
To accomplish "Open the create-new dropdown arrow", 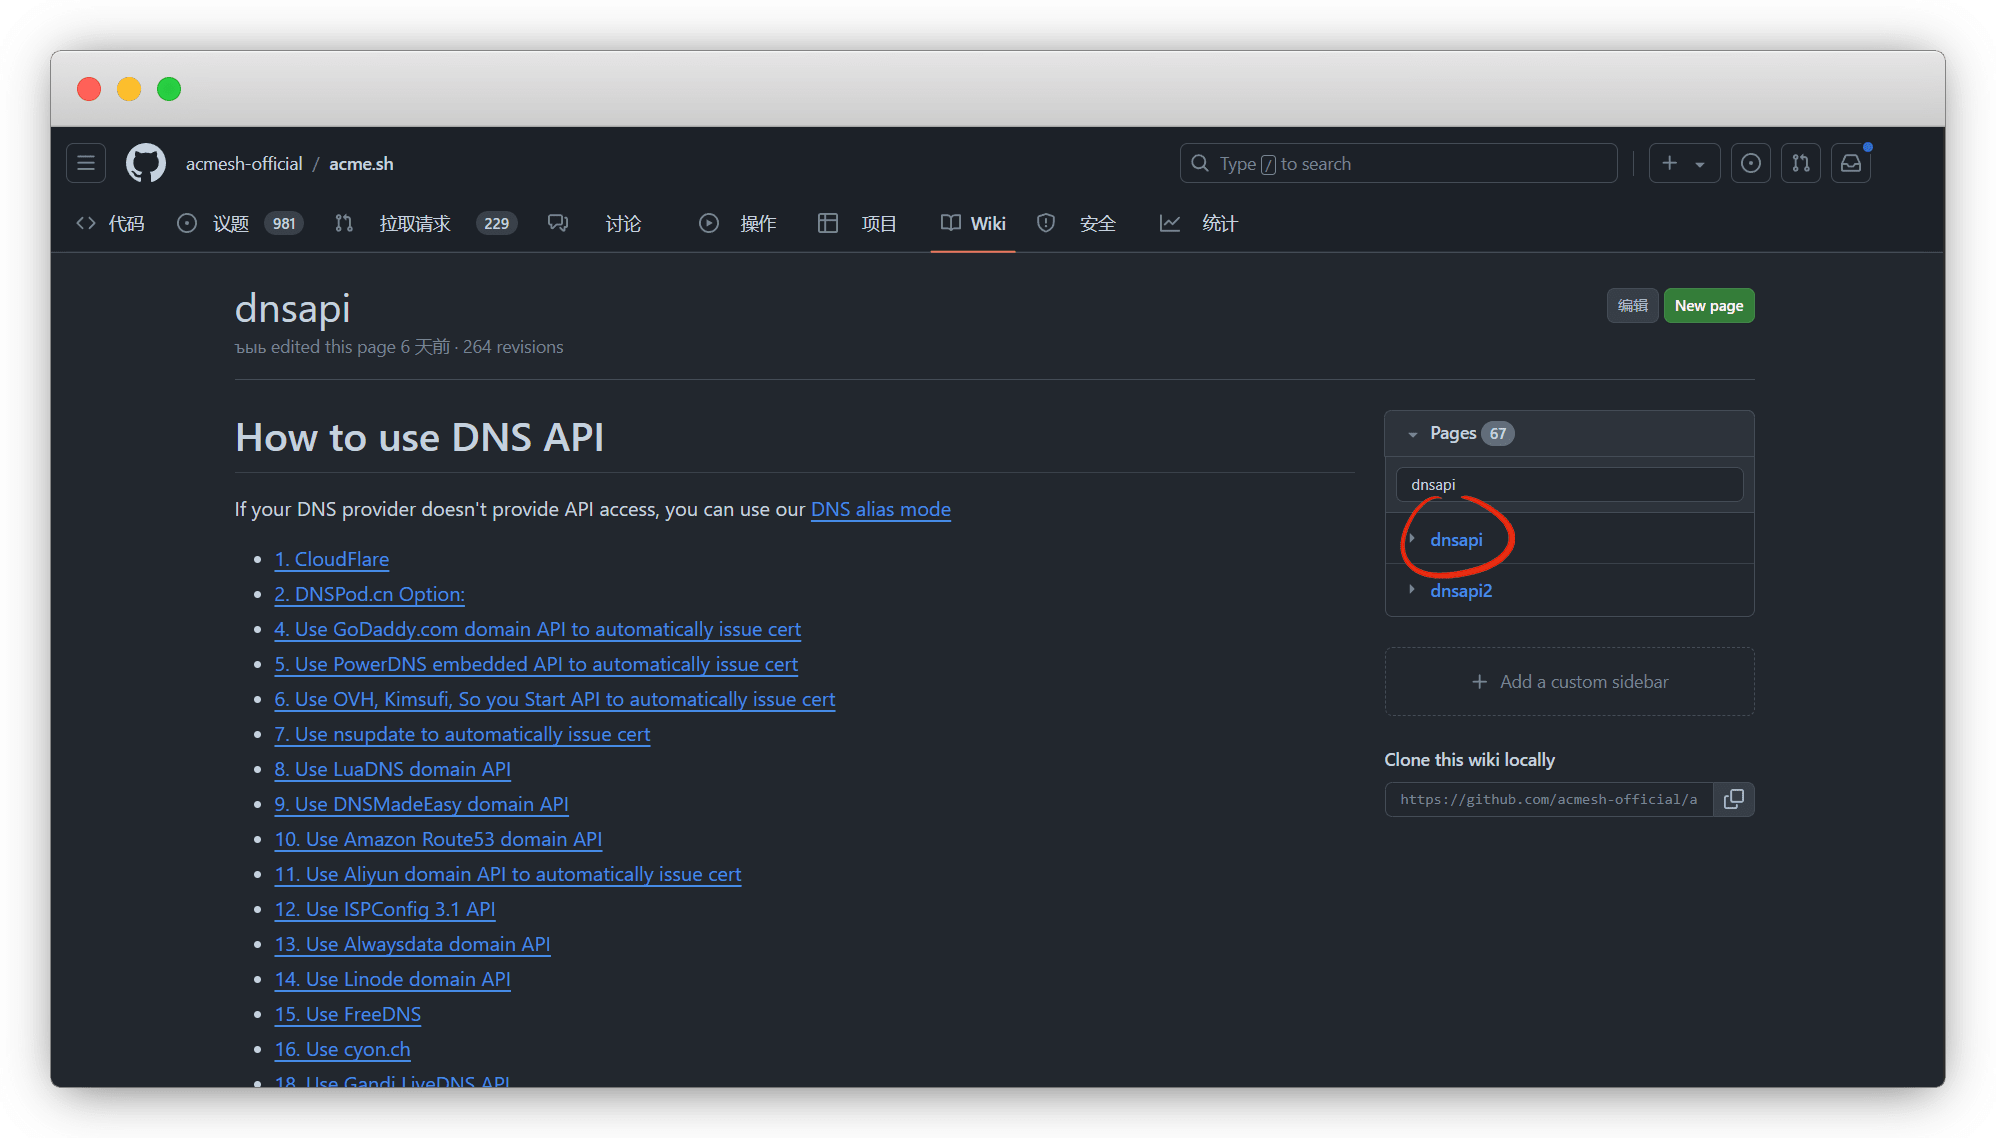I will pyautogui.click(x=1700, y=164).
